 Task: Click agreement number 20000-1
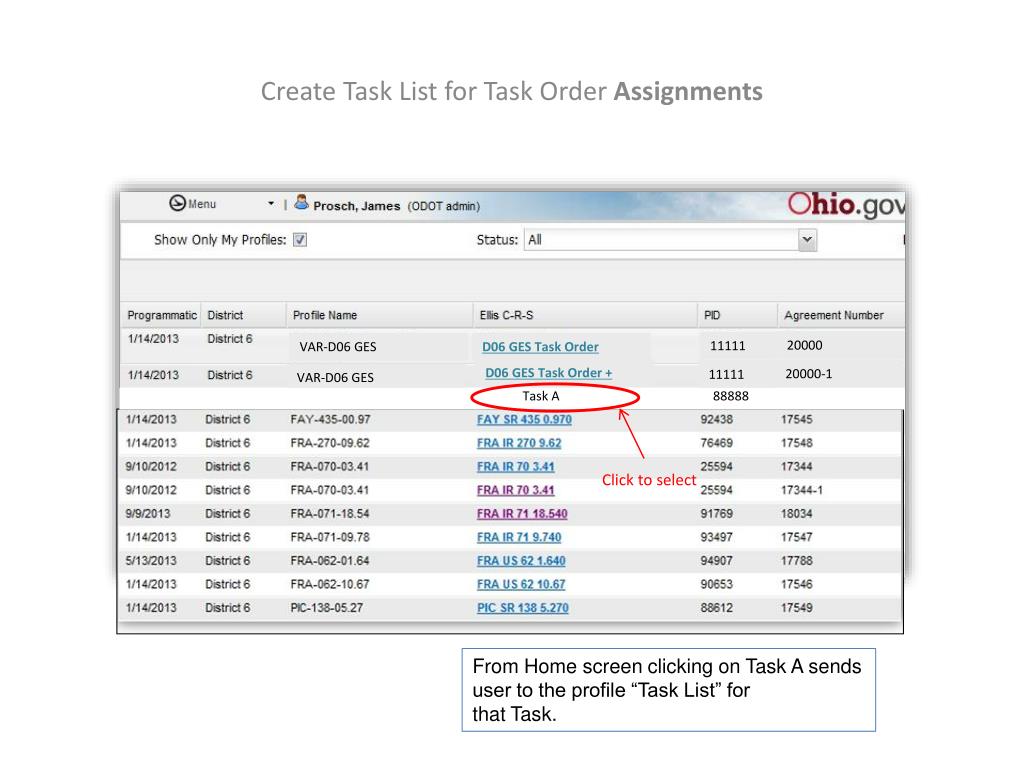click(808, 374)
